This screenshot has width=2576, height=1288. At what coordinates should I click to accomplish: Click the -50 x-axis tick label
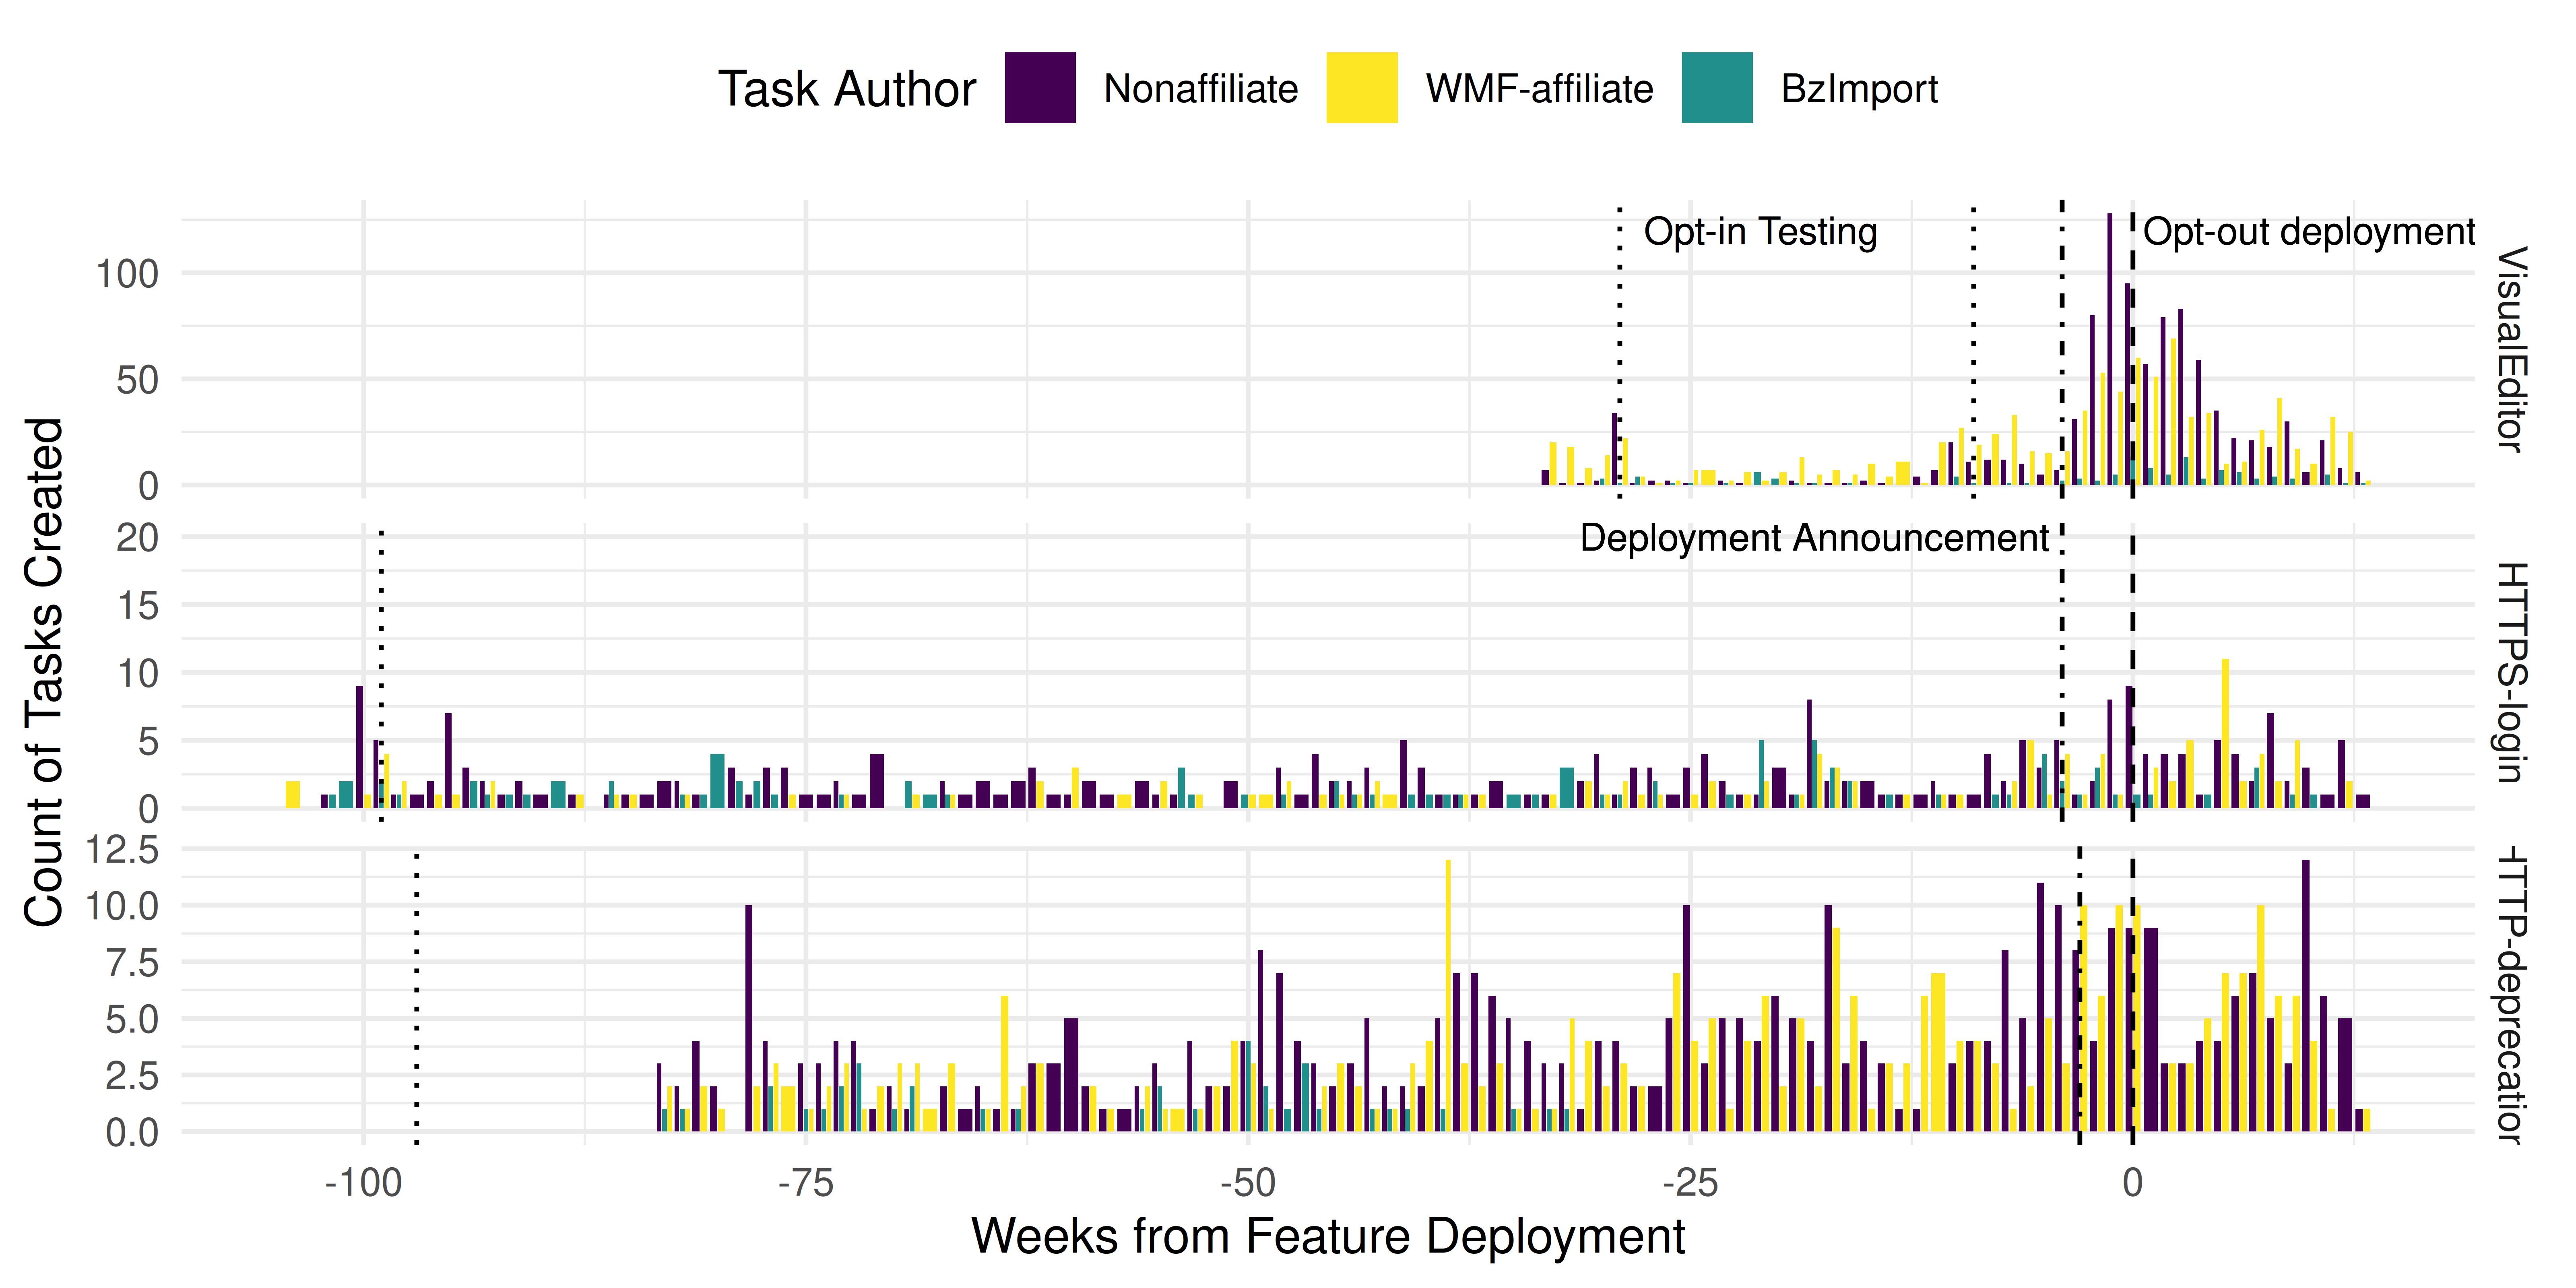coord(1248,1183)
